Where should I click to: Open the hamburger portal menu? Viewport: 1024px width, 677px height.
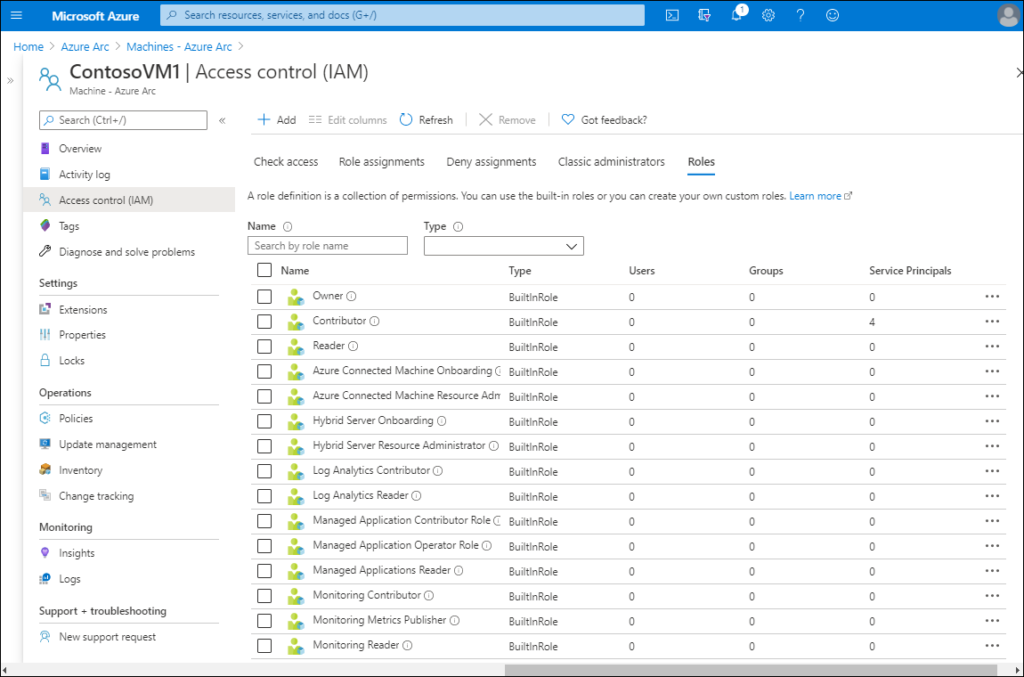pos(16,15)
